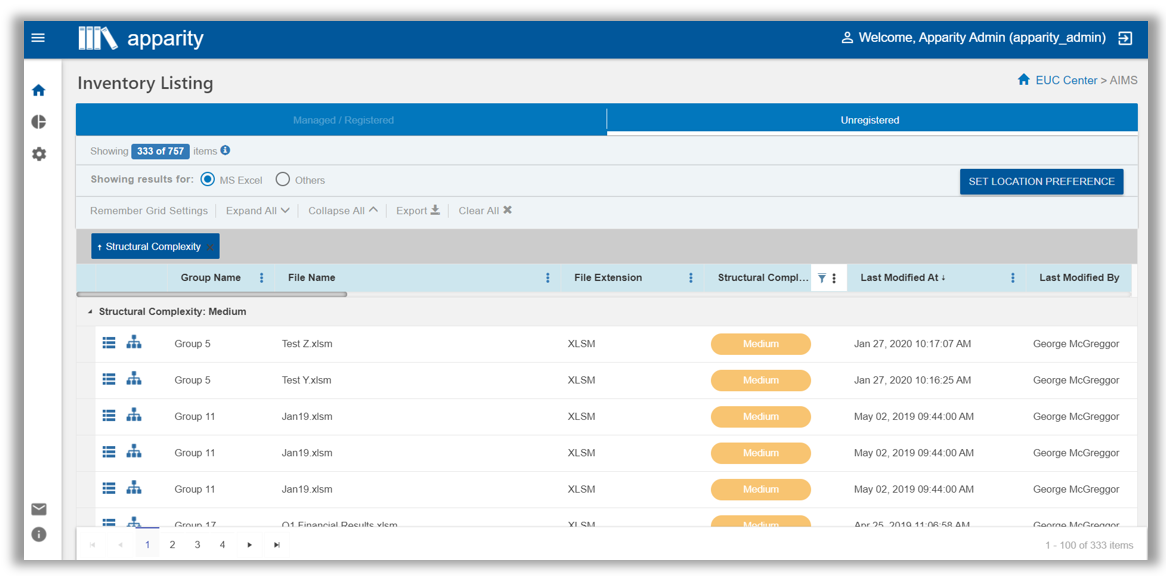Click the info icon at sidebar bottom
The height and width of the screenshot is (576, 1166).
pos(38,534)
